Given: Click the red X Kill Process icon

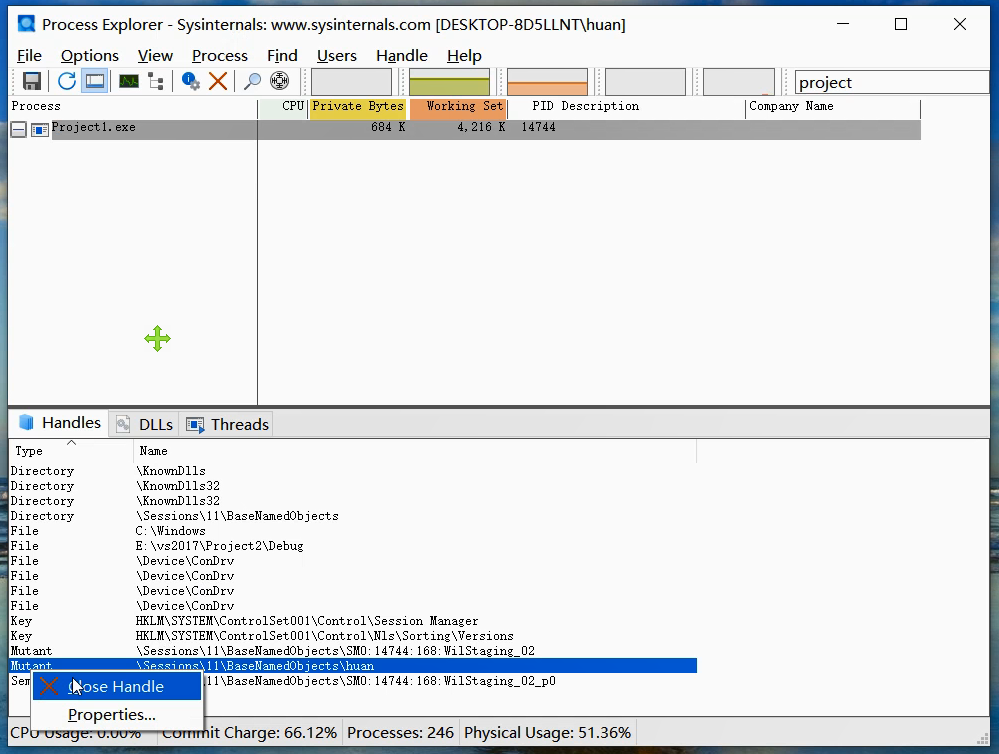Looking at the screenshot, I should [218, 82].
